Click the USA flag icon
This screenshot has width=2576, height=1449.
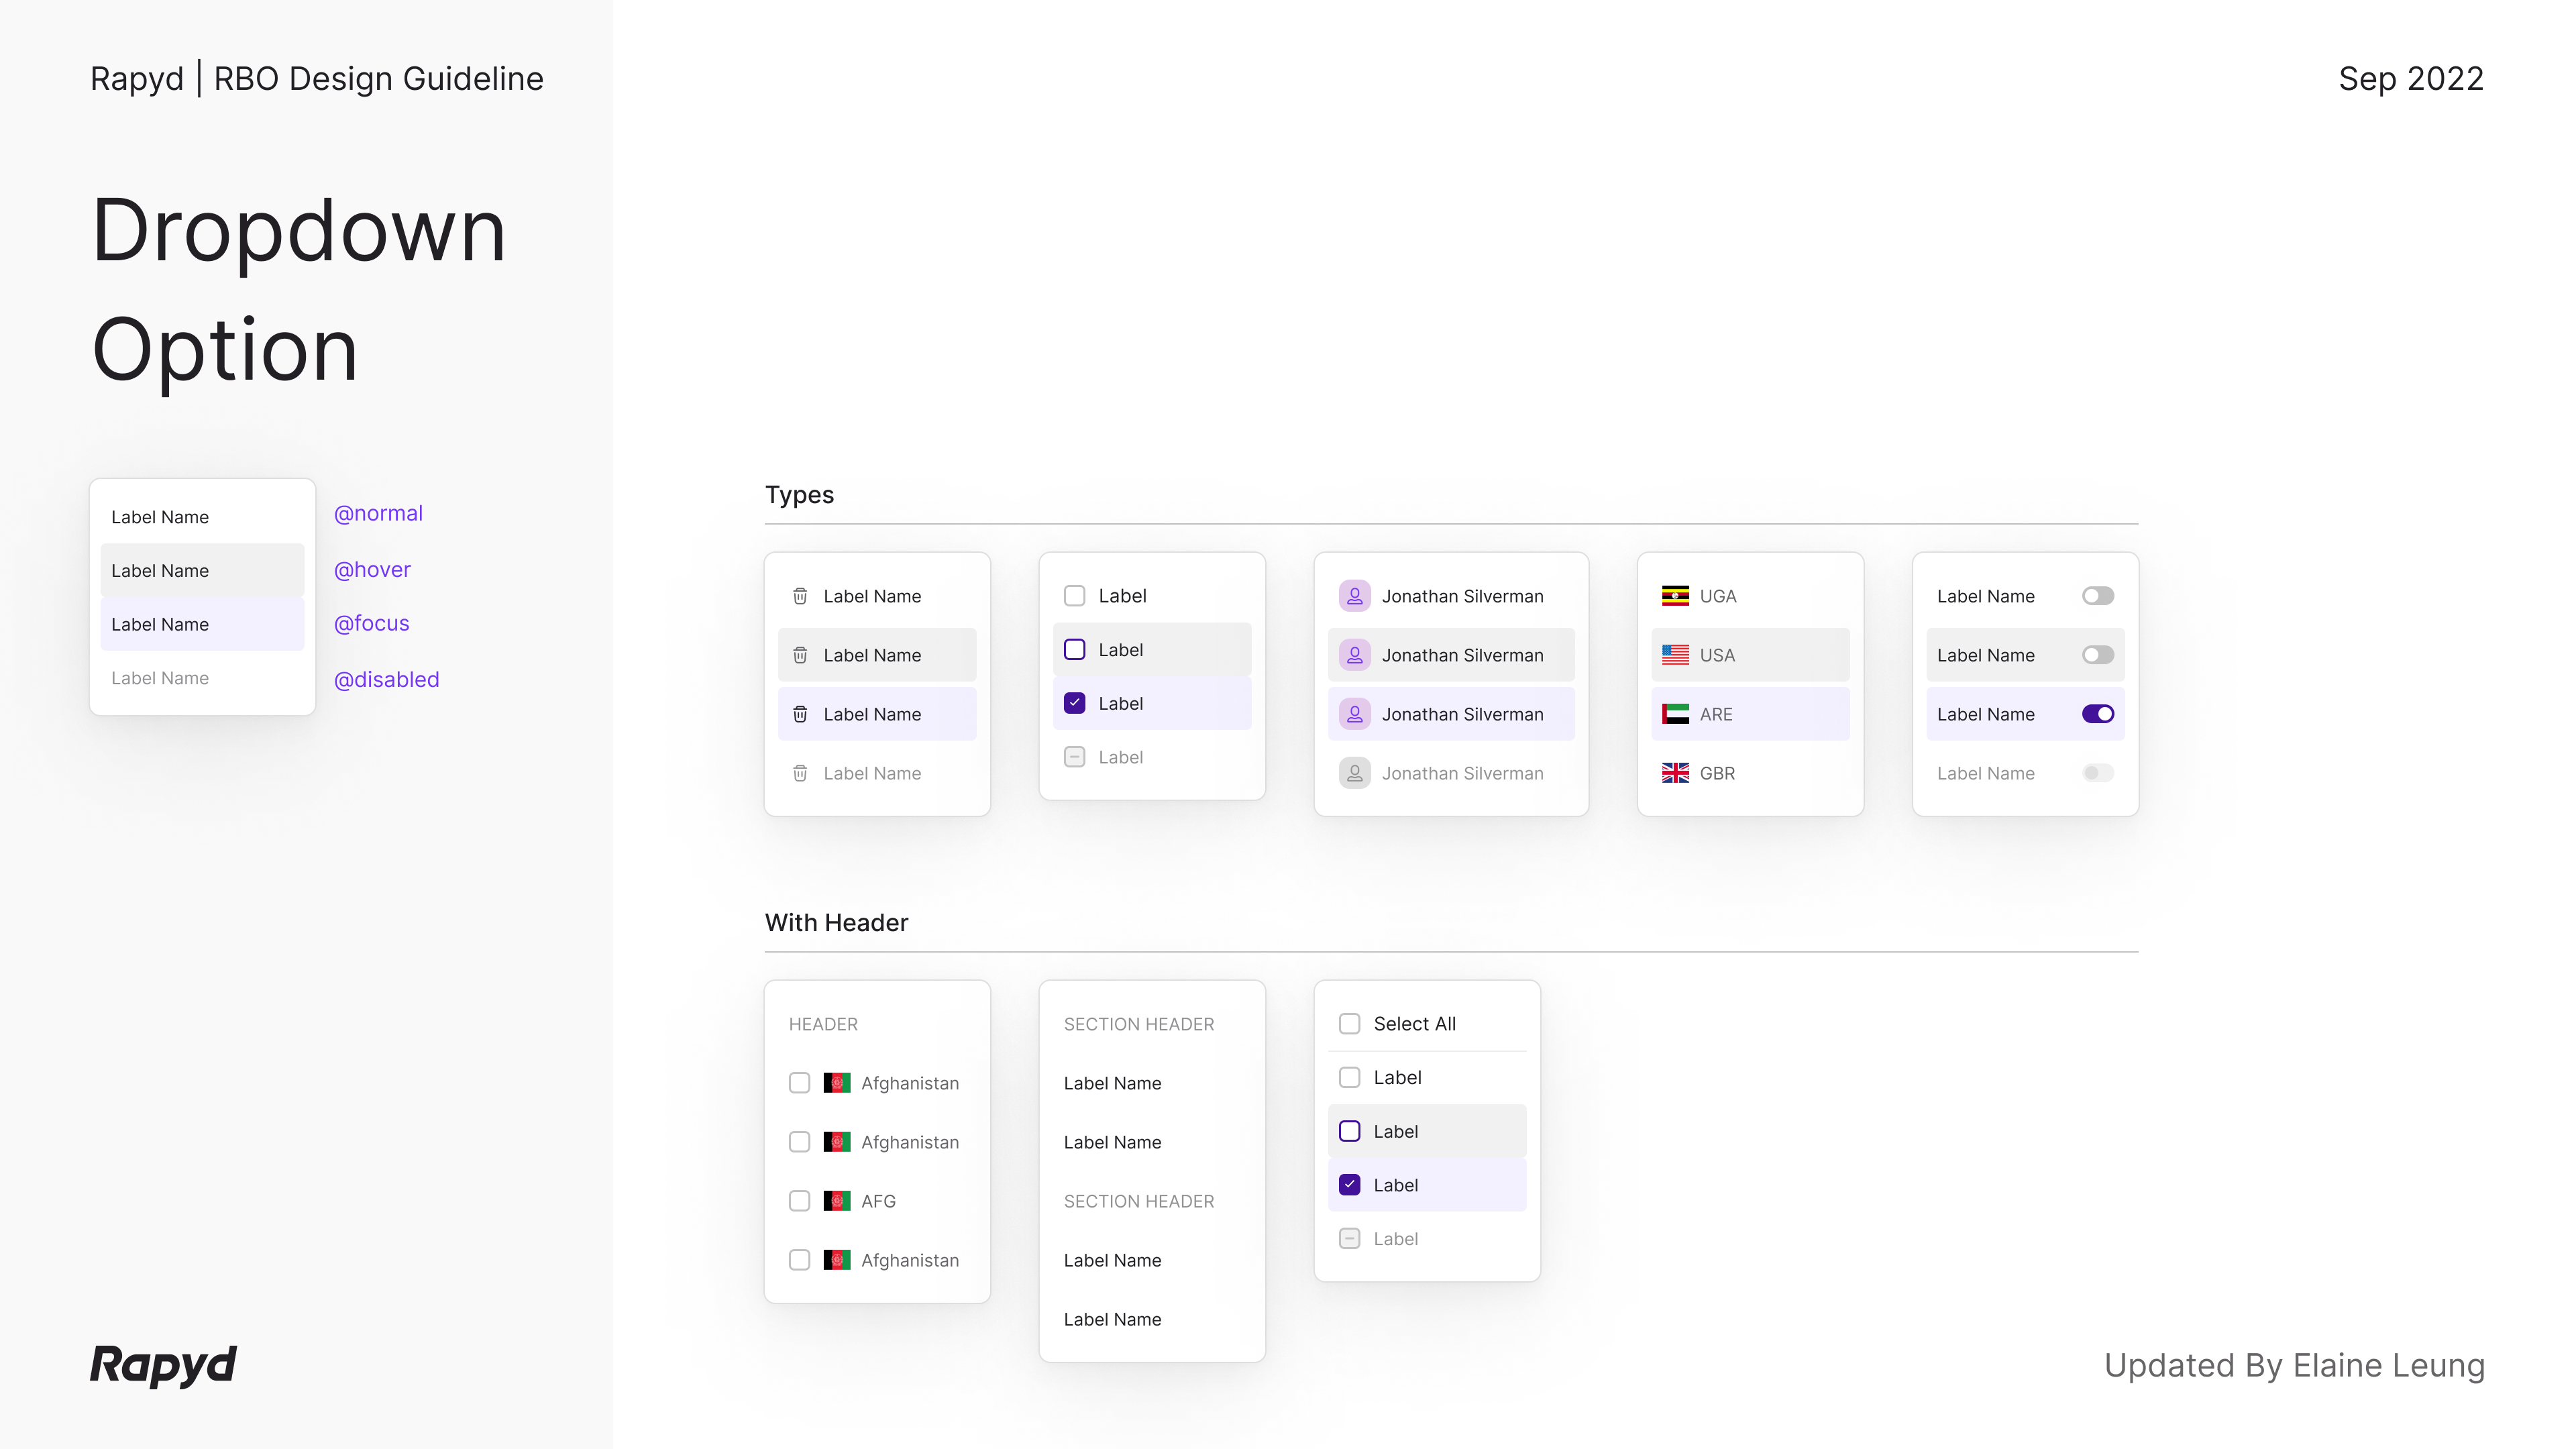(x=1675, y=655)
